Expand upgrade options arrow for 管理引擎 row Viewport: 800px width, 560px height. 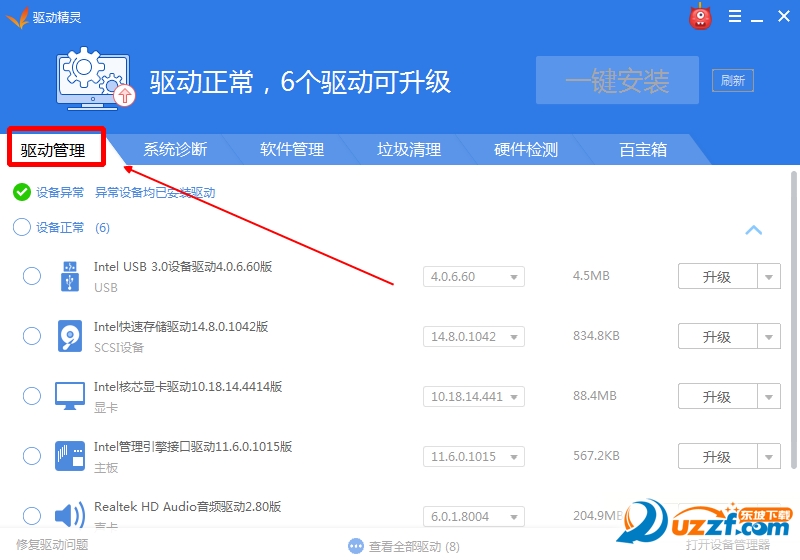(x=769, y=456)
